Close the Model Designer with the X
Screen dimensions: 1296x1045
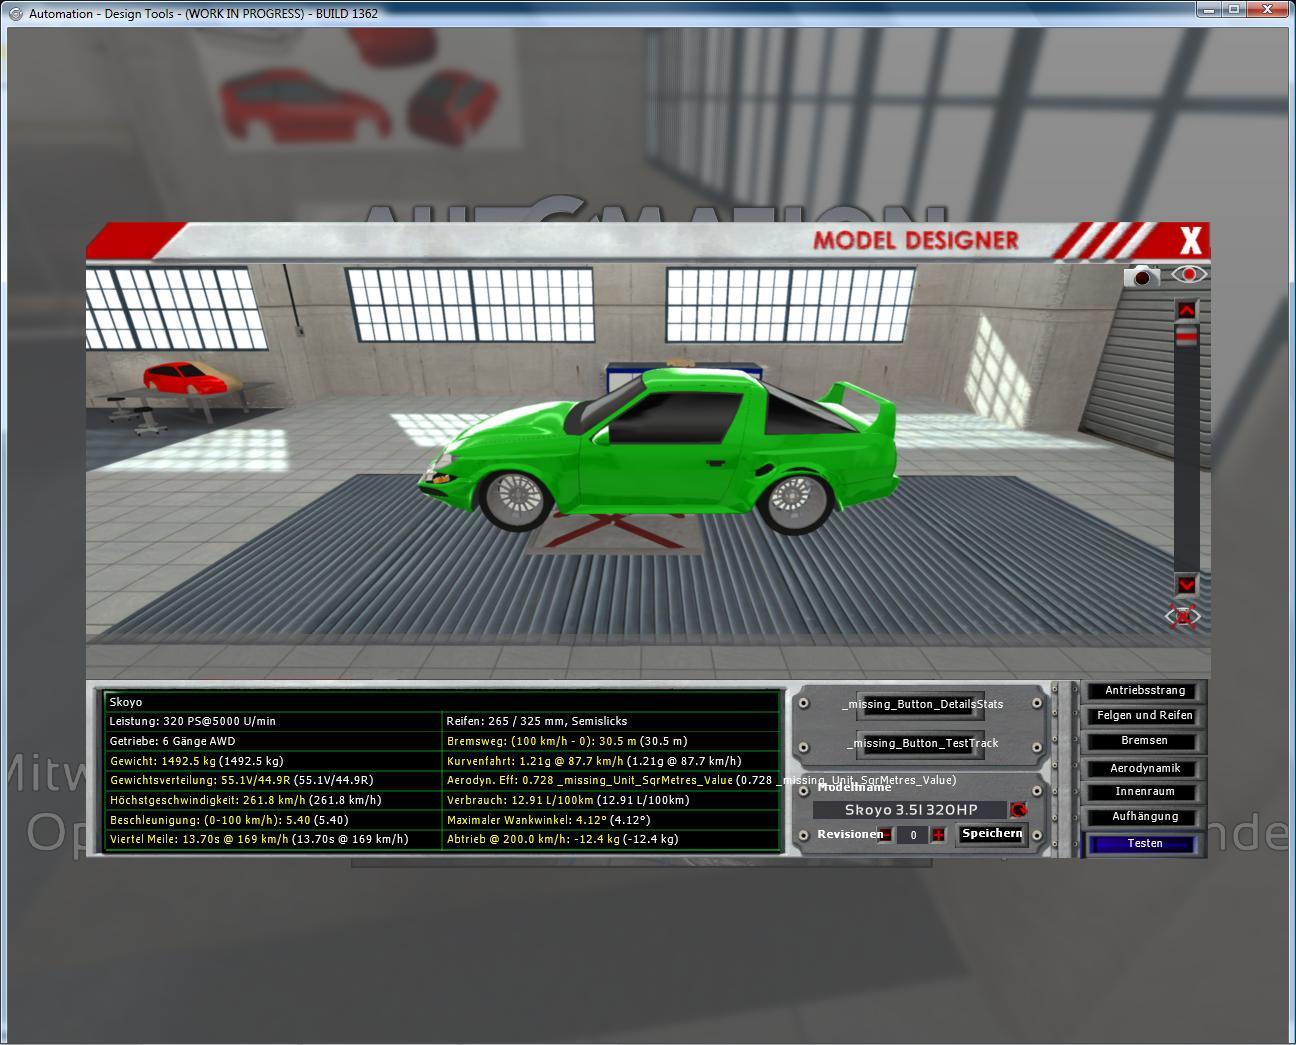coord(1190,240)
